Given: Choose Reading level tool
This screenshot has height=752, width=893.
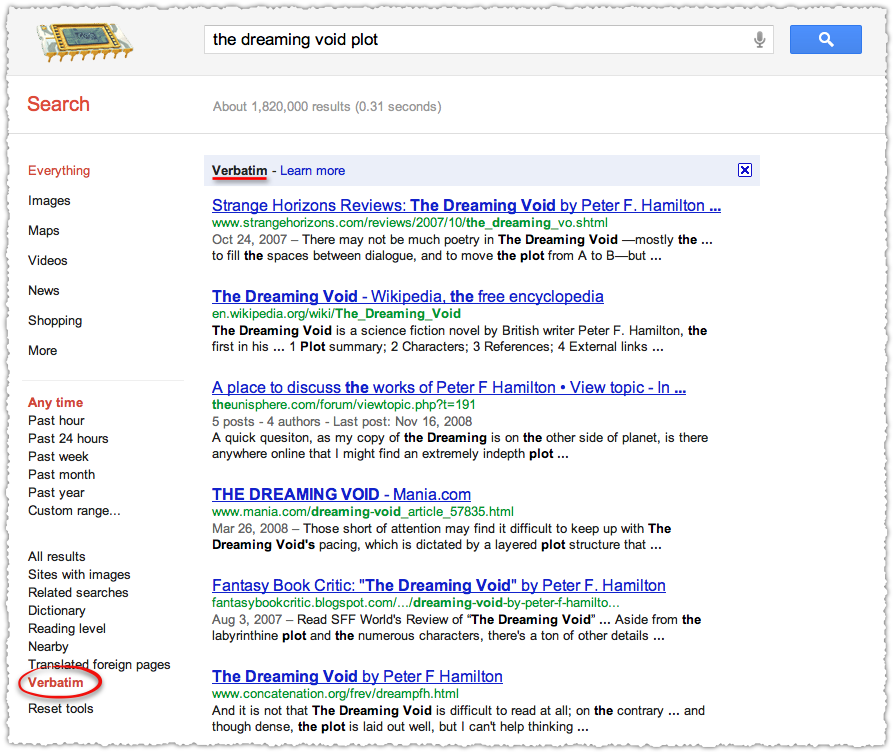Looking at the screenshot, I should (67, 628).
